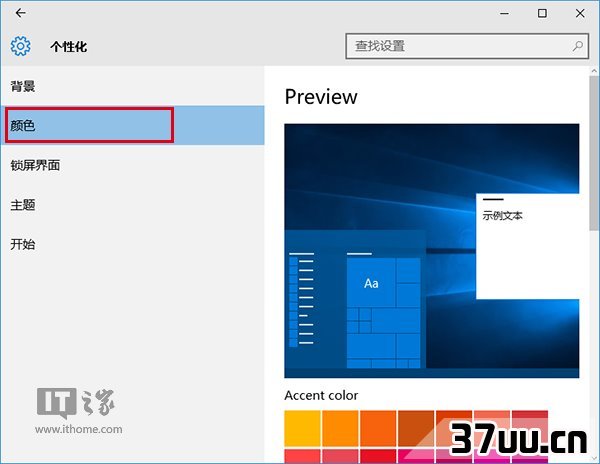Click the 个性化 page title
The image size is (600, 464).
68,47
